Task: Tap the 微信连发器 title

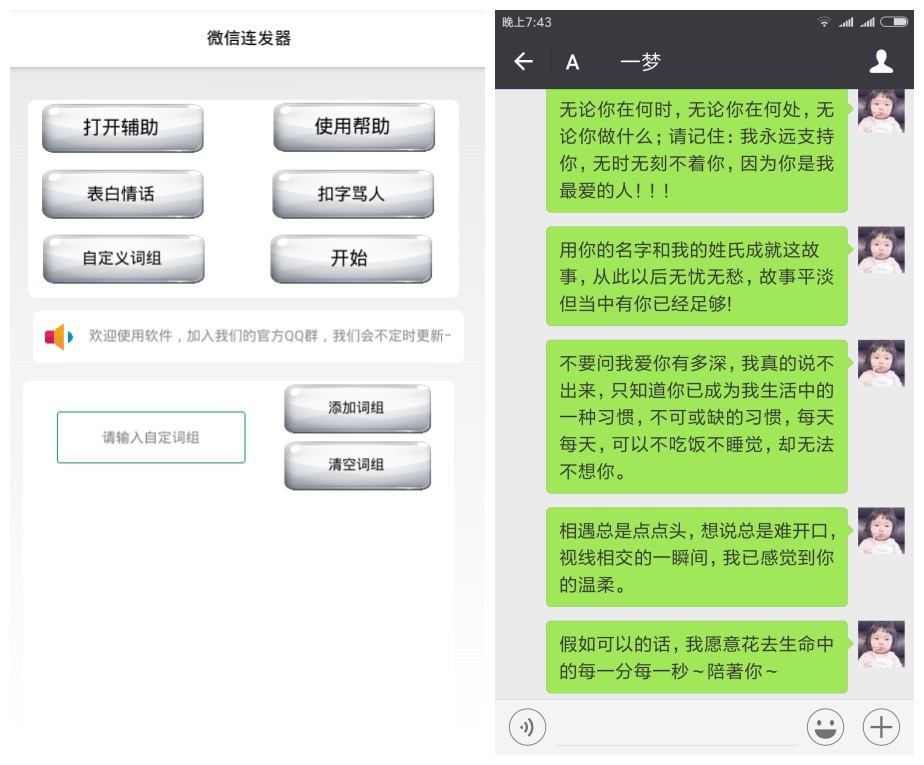Action: (249, 38)
